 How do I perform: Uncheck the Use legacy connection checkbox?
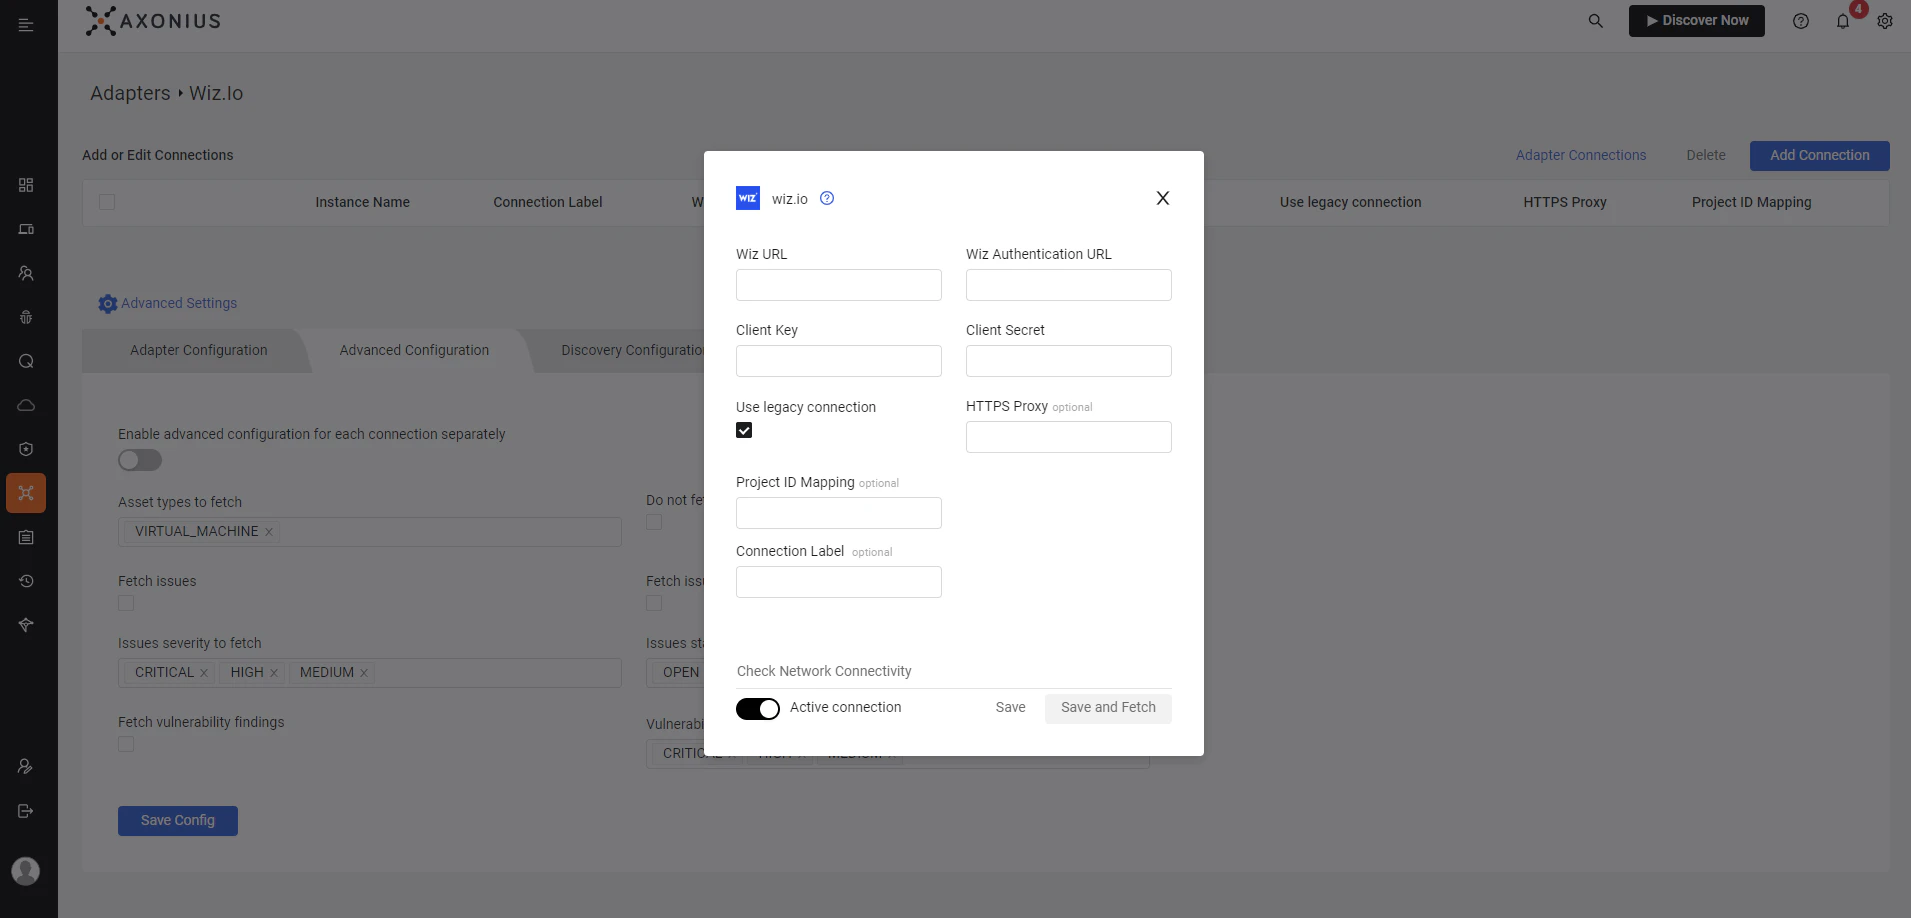(744, 430)
